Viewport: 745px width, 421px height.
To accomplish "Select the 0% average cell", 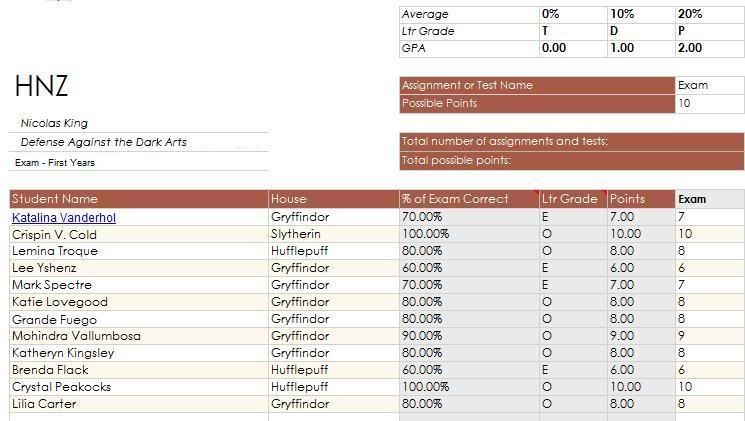I will click(573, 14).
